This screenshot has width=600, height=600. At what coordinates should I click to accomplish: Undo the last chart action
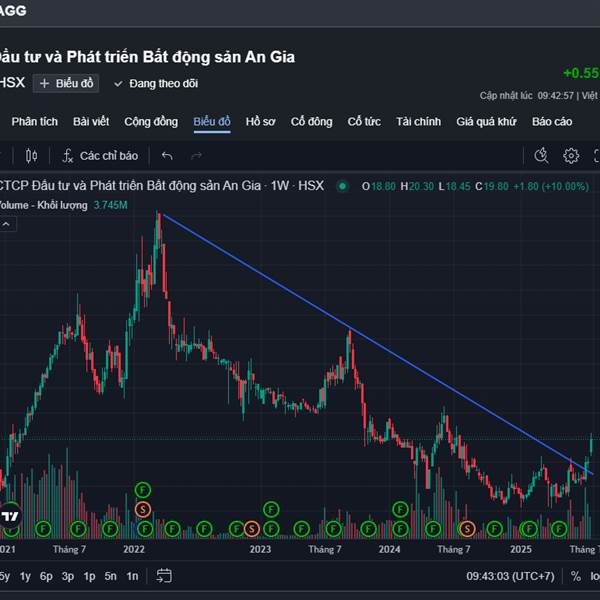pos(167,156)
